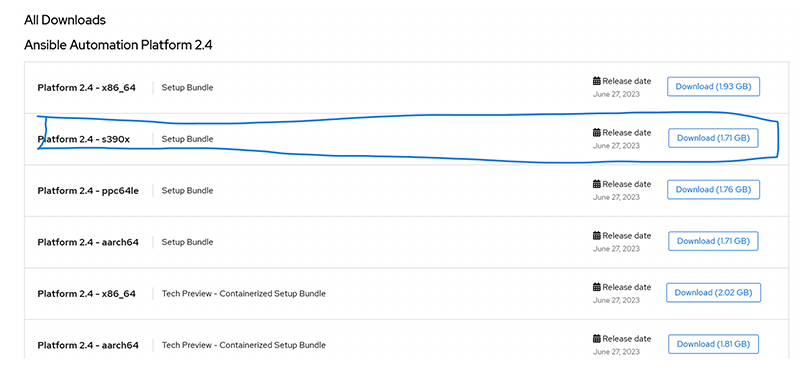Viewport: 804px width, 384px height.
Task: Click calendar icon in x86_64 Containerized Bundle row
Action: coord(597,287)
